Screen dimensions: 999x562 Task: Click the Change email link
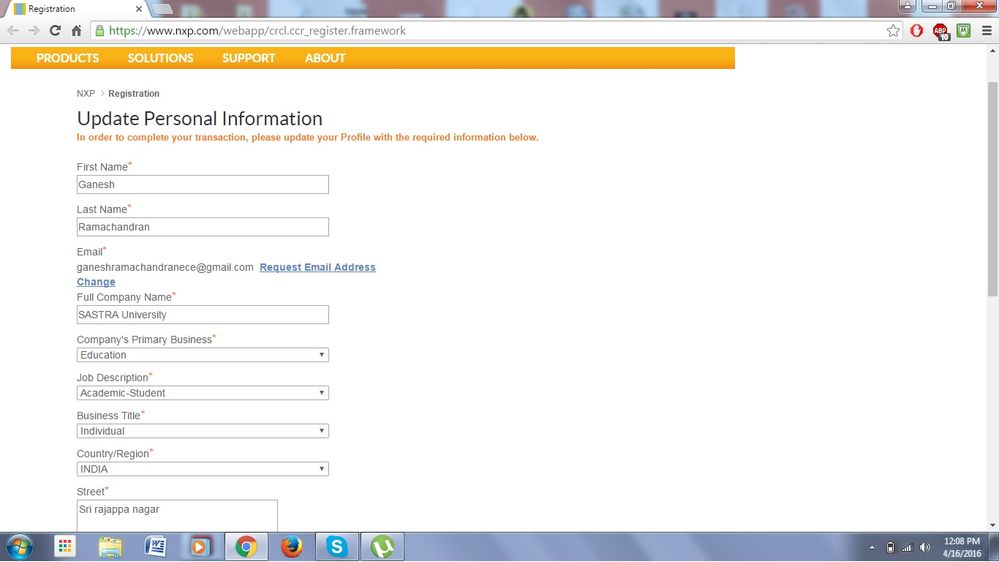point(96,282)
